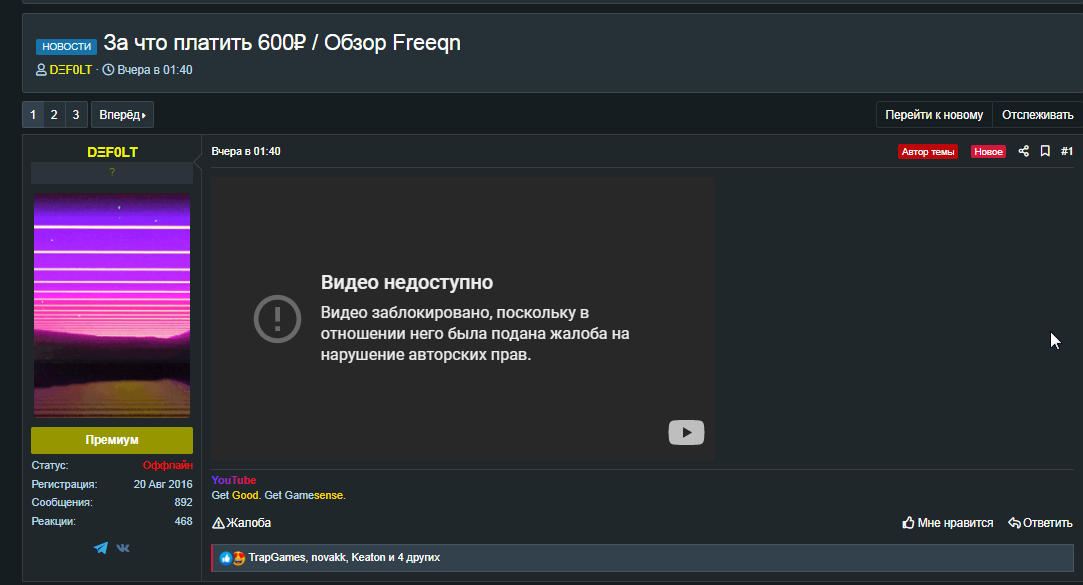Image resolution: width=1083 pixels, height=585 pixels.
Task: Open D=F0LT username in post sidebar
Action: click(112, 152)
